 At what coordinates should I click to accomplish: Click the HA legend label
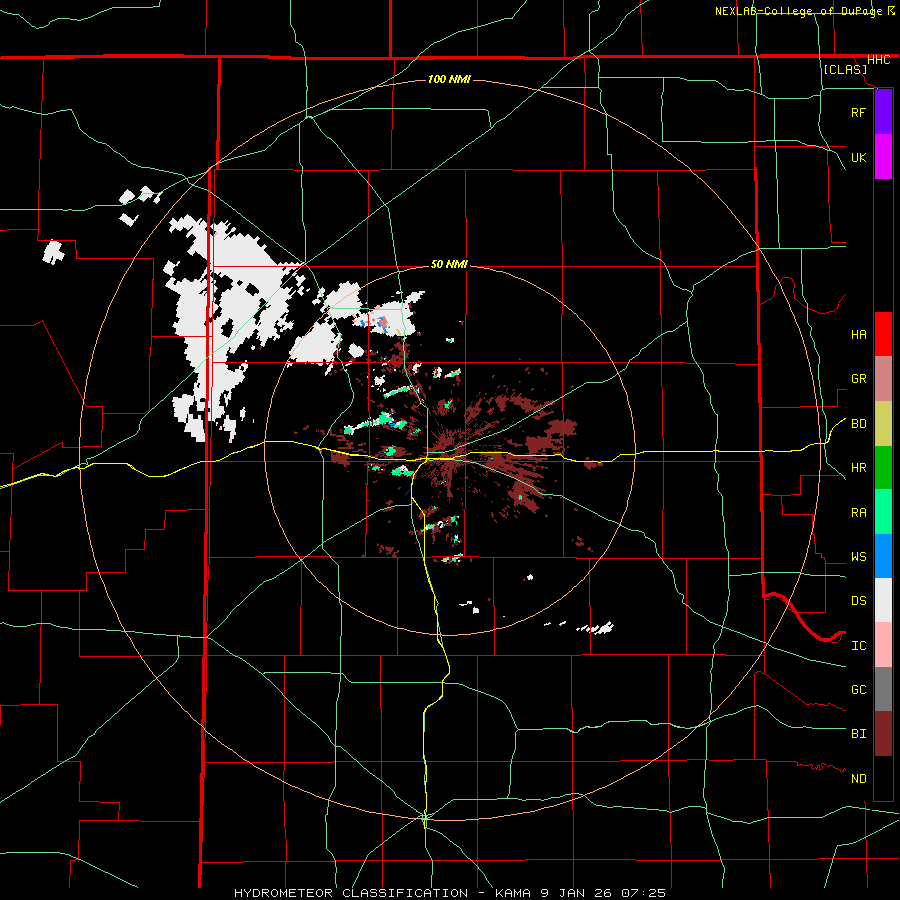tap(858, 334)
